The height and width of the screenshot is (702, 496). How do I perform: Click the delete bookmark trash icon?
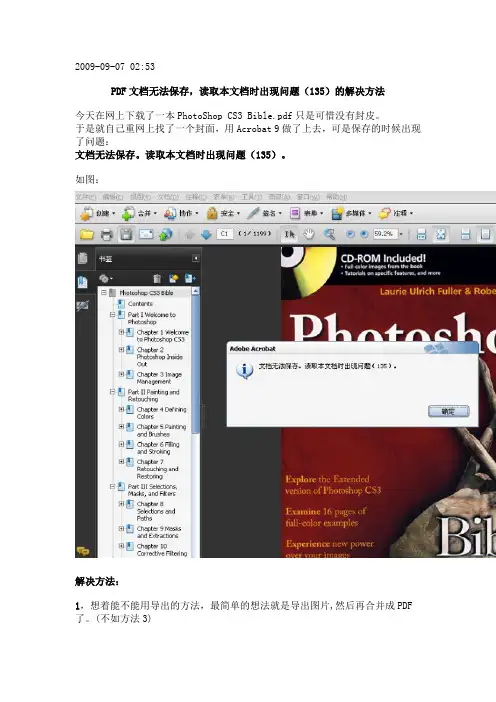click(157, 278)
